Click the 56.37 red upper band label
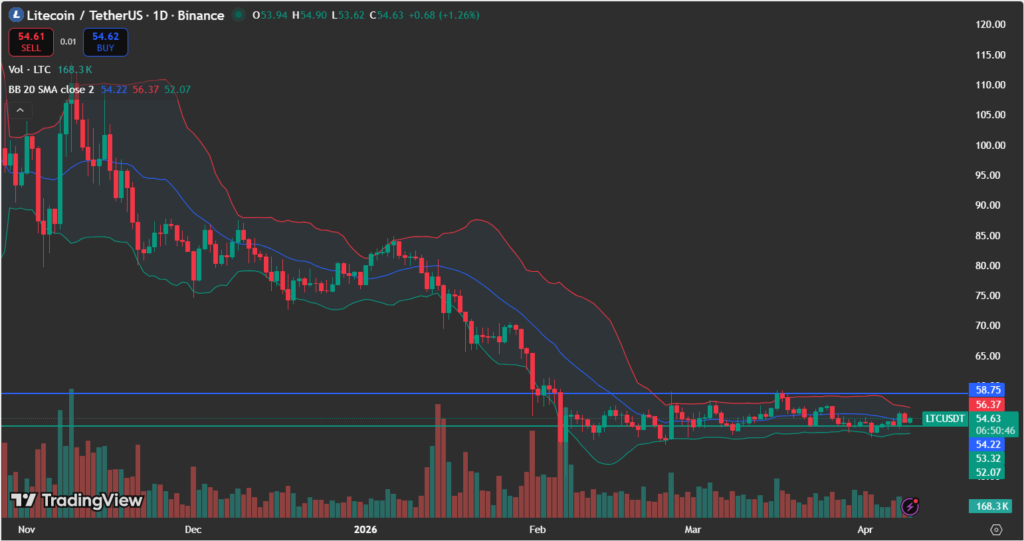 [987, 404]
